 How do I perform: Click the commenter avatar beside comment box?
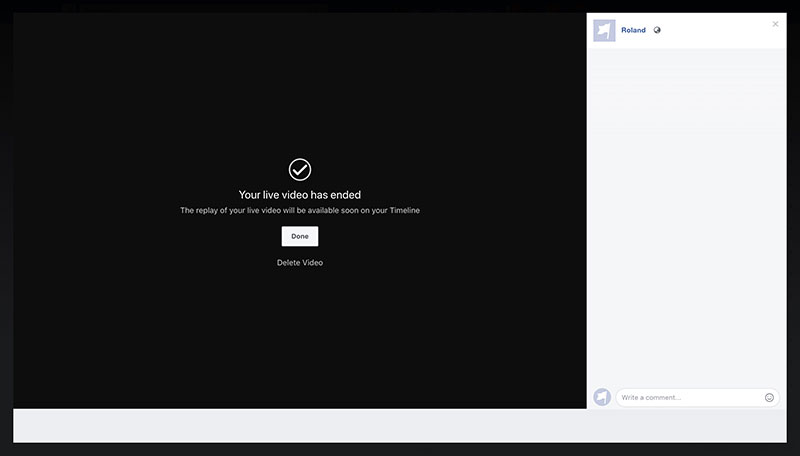602,397
